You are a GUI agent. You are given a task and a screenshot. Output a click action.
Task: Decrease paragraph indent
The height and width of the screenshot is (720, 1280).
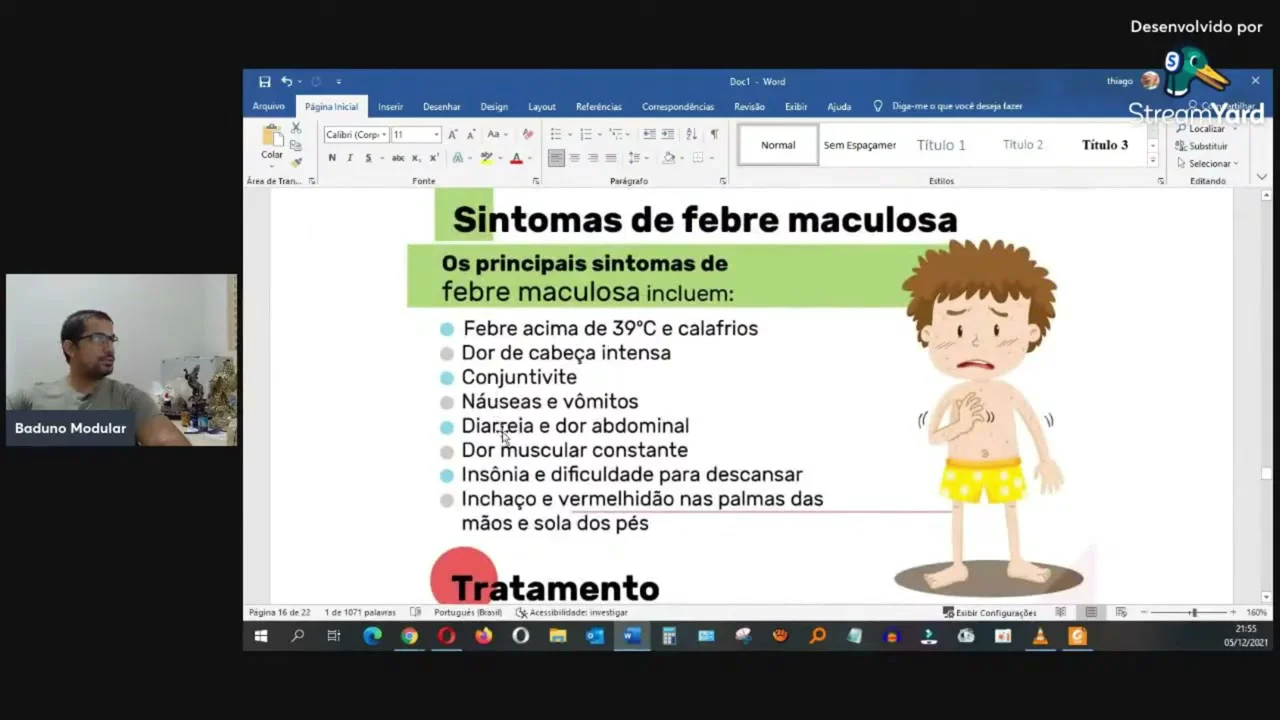pyautogui.click(x=649, y=135)
